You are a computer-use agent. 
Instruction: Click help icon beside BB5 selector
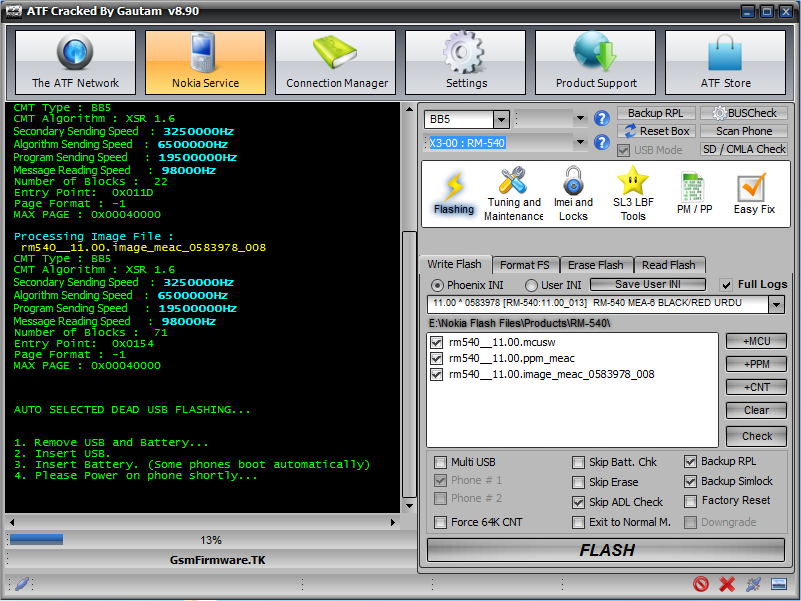point(602,119)
